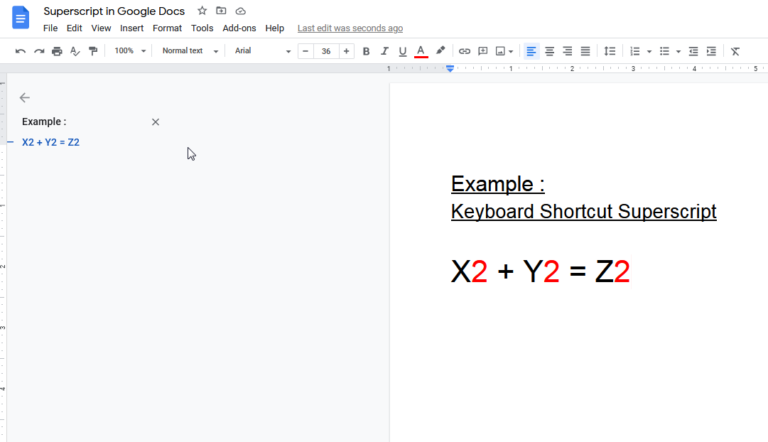Toggle underline formatting
The height and width of the screenshot is (442, 768).
click(403, 51)
